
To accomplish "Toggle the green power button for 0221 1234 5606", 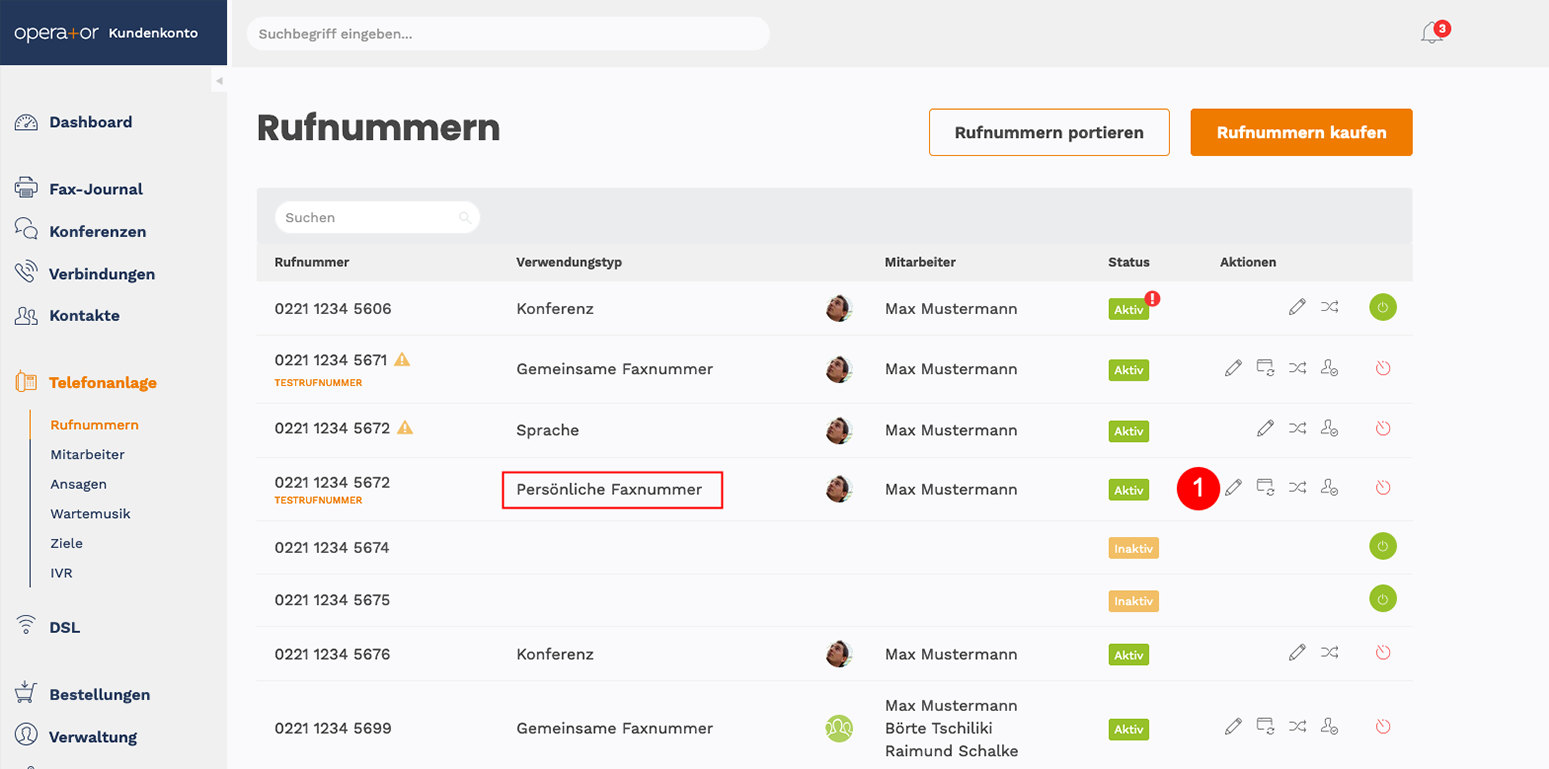I will [x=1383, y=308].
